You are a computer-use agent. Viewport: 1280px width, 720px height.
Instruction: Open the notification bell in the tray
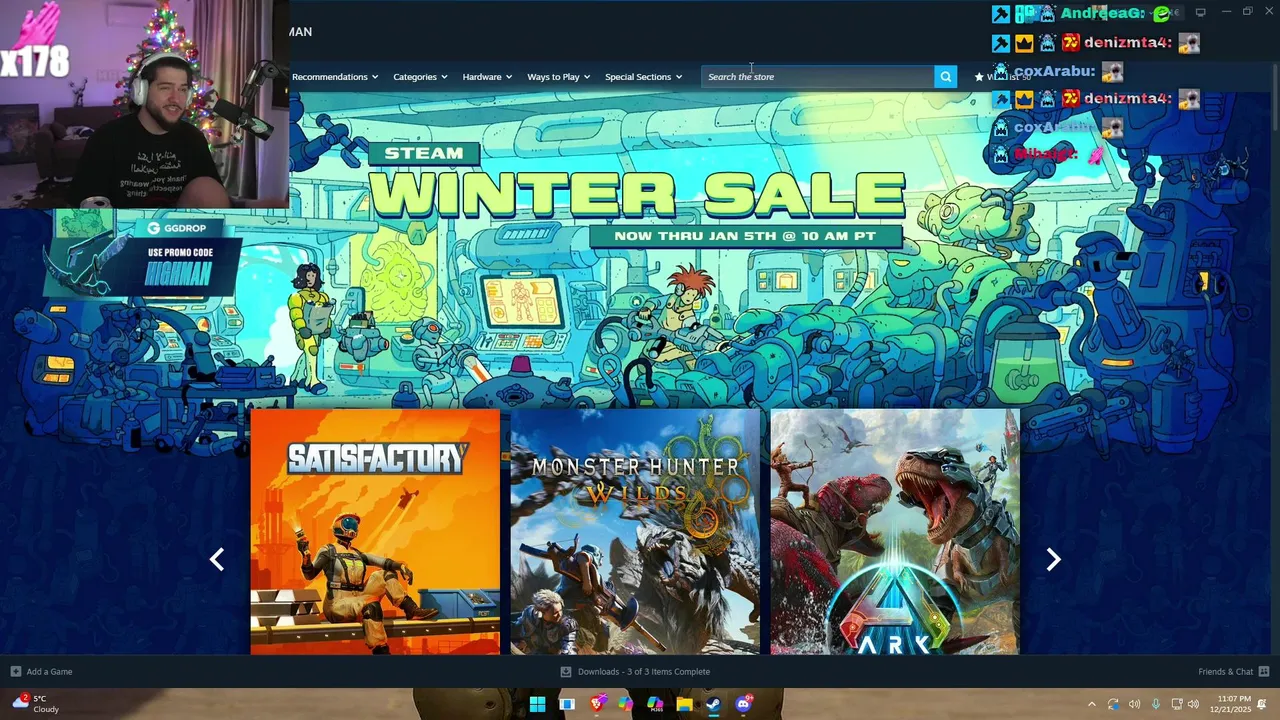point(1262,704)
